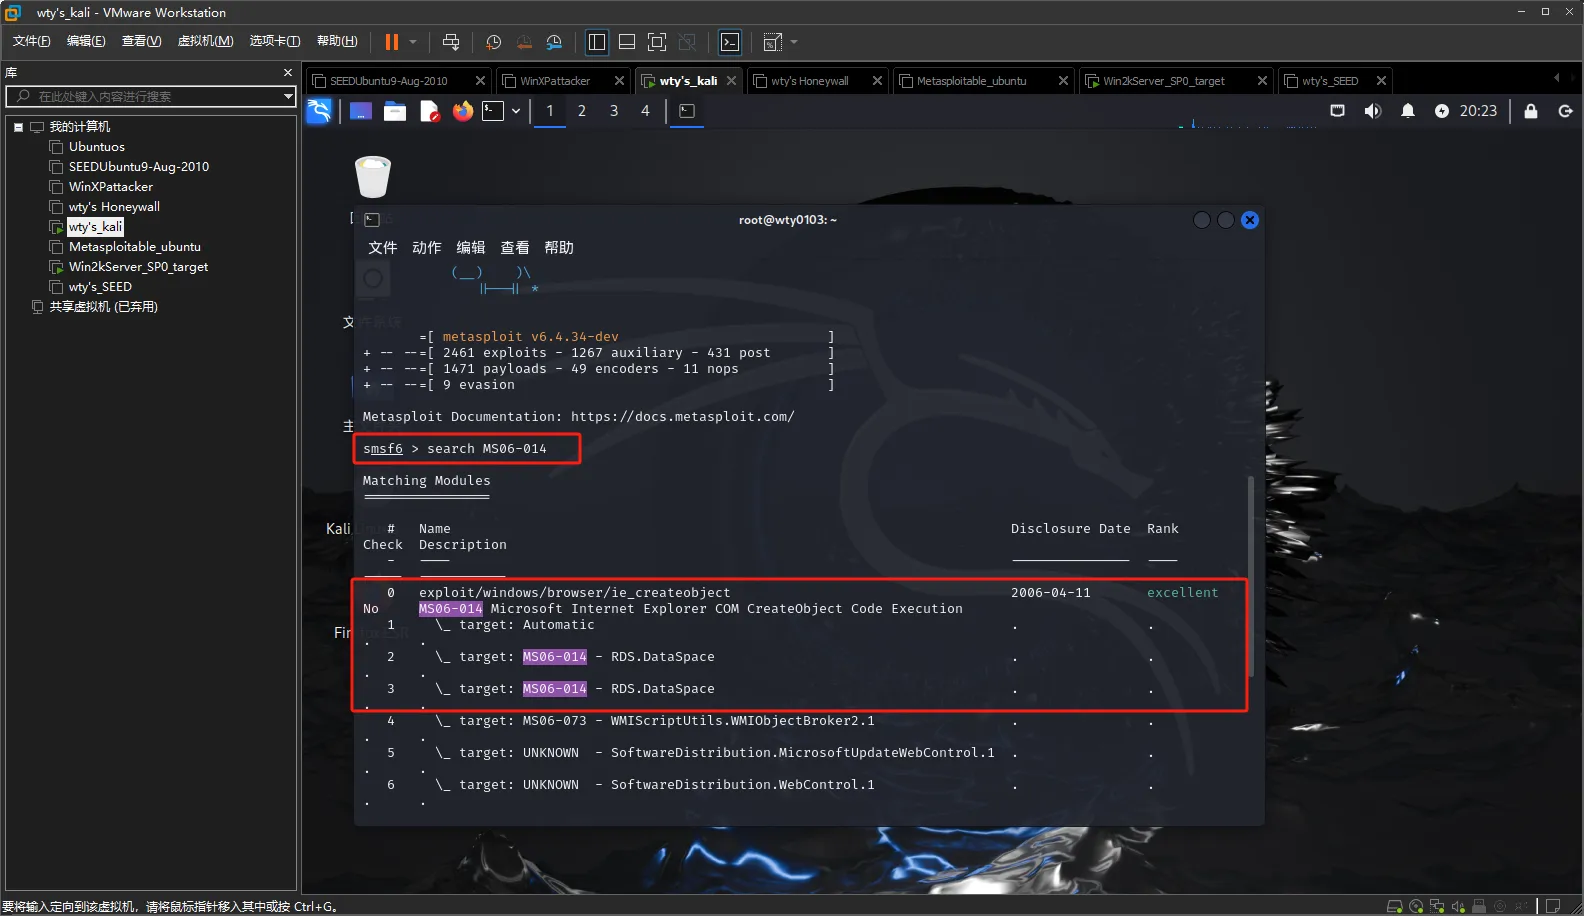Open the power options dropdown arrow
This screenshot has height=916, width=1584.
tap(413, 42)
